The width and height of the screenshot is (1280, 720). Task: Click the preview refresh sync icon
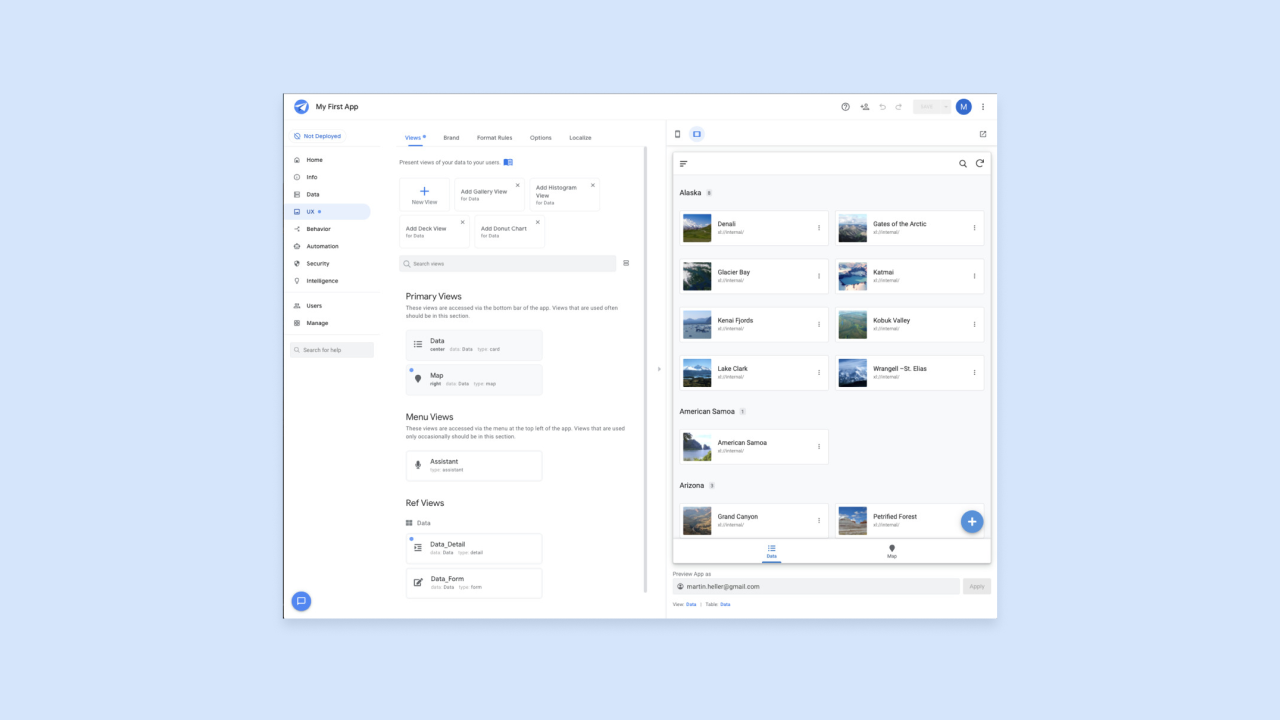tap(980, 164)
